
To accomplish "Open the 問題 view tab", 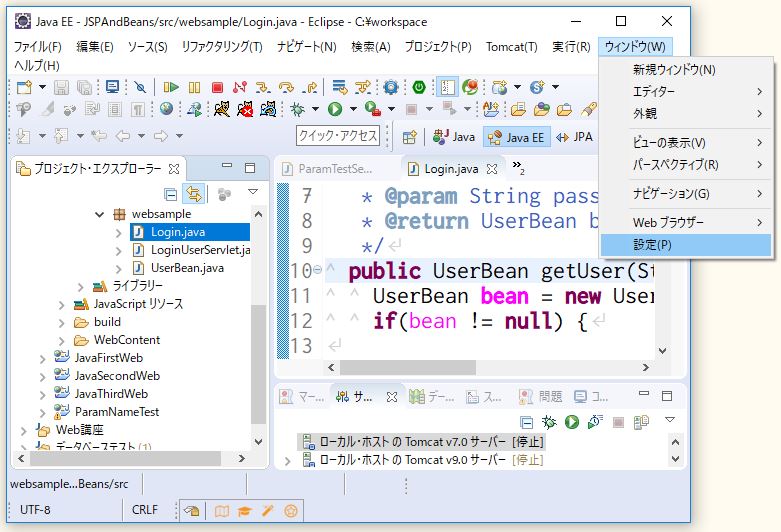I will click(x=542, y=397).
